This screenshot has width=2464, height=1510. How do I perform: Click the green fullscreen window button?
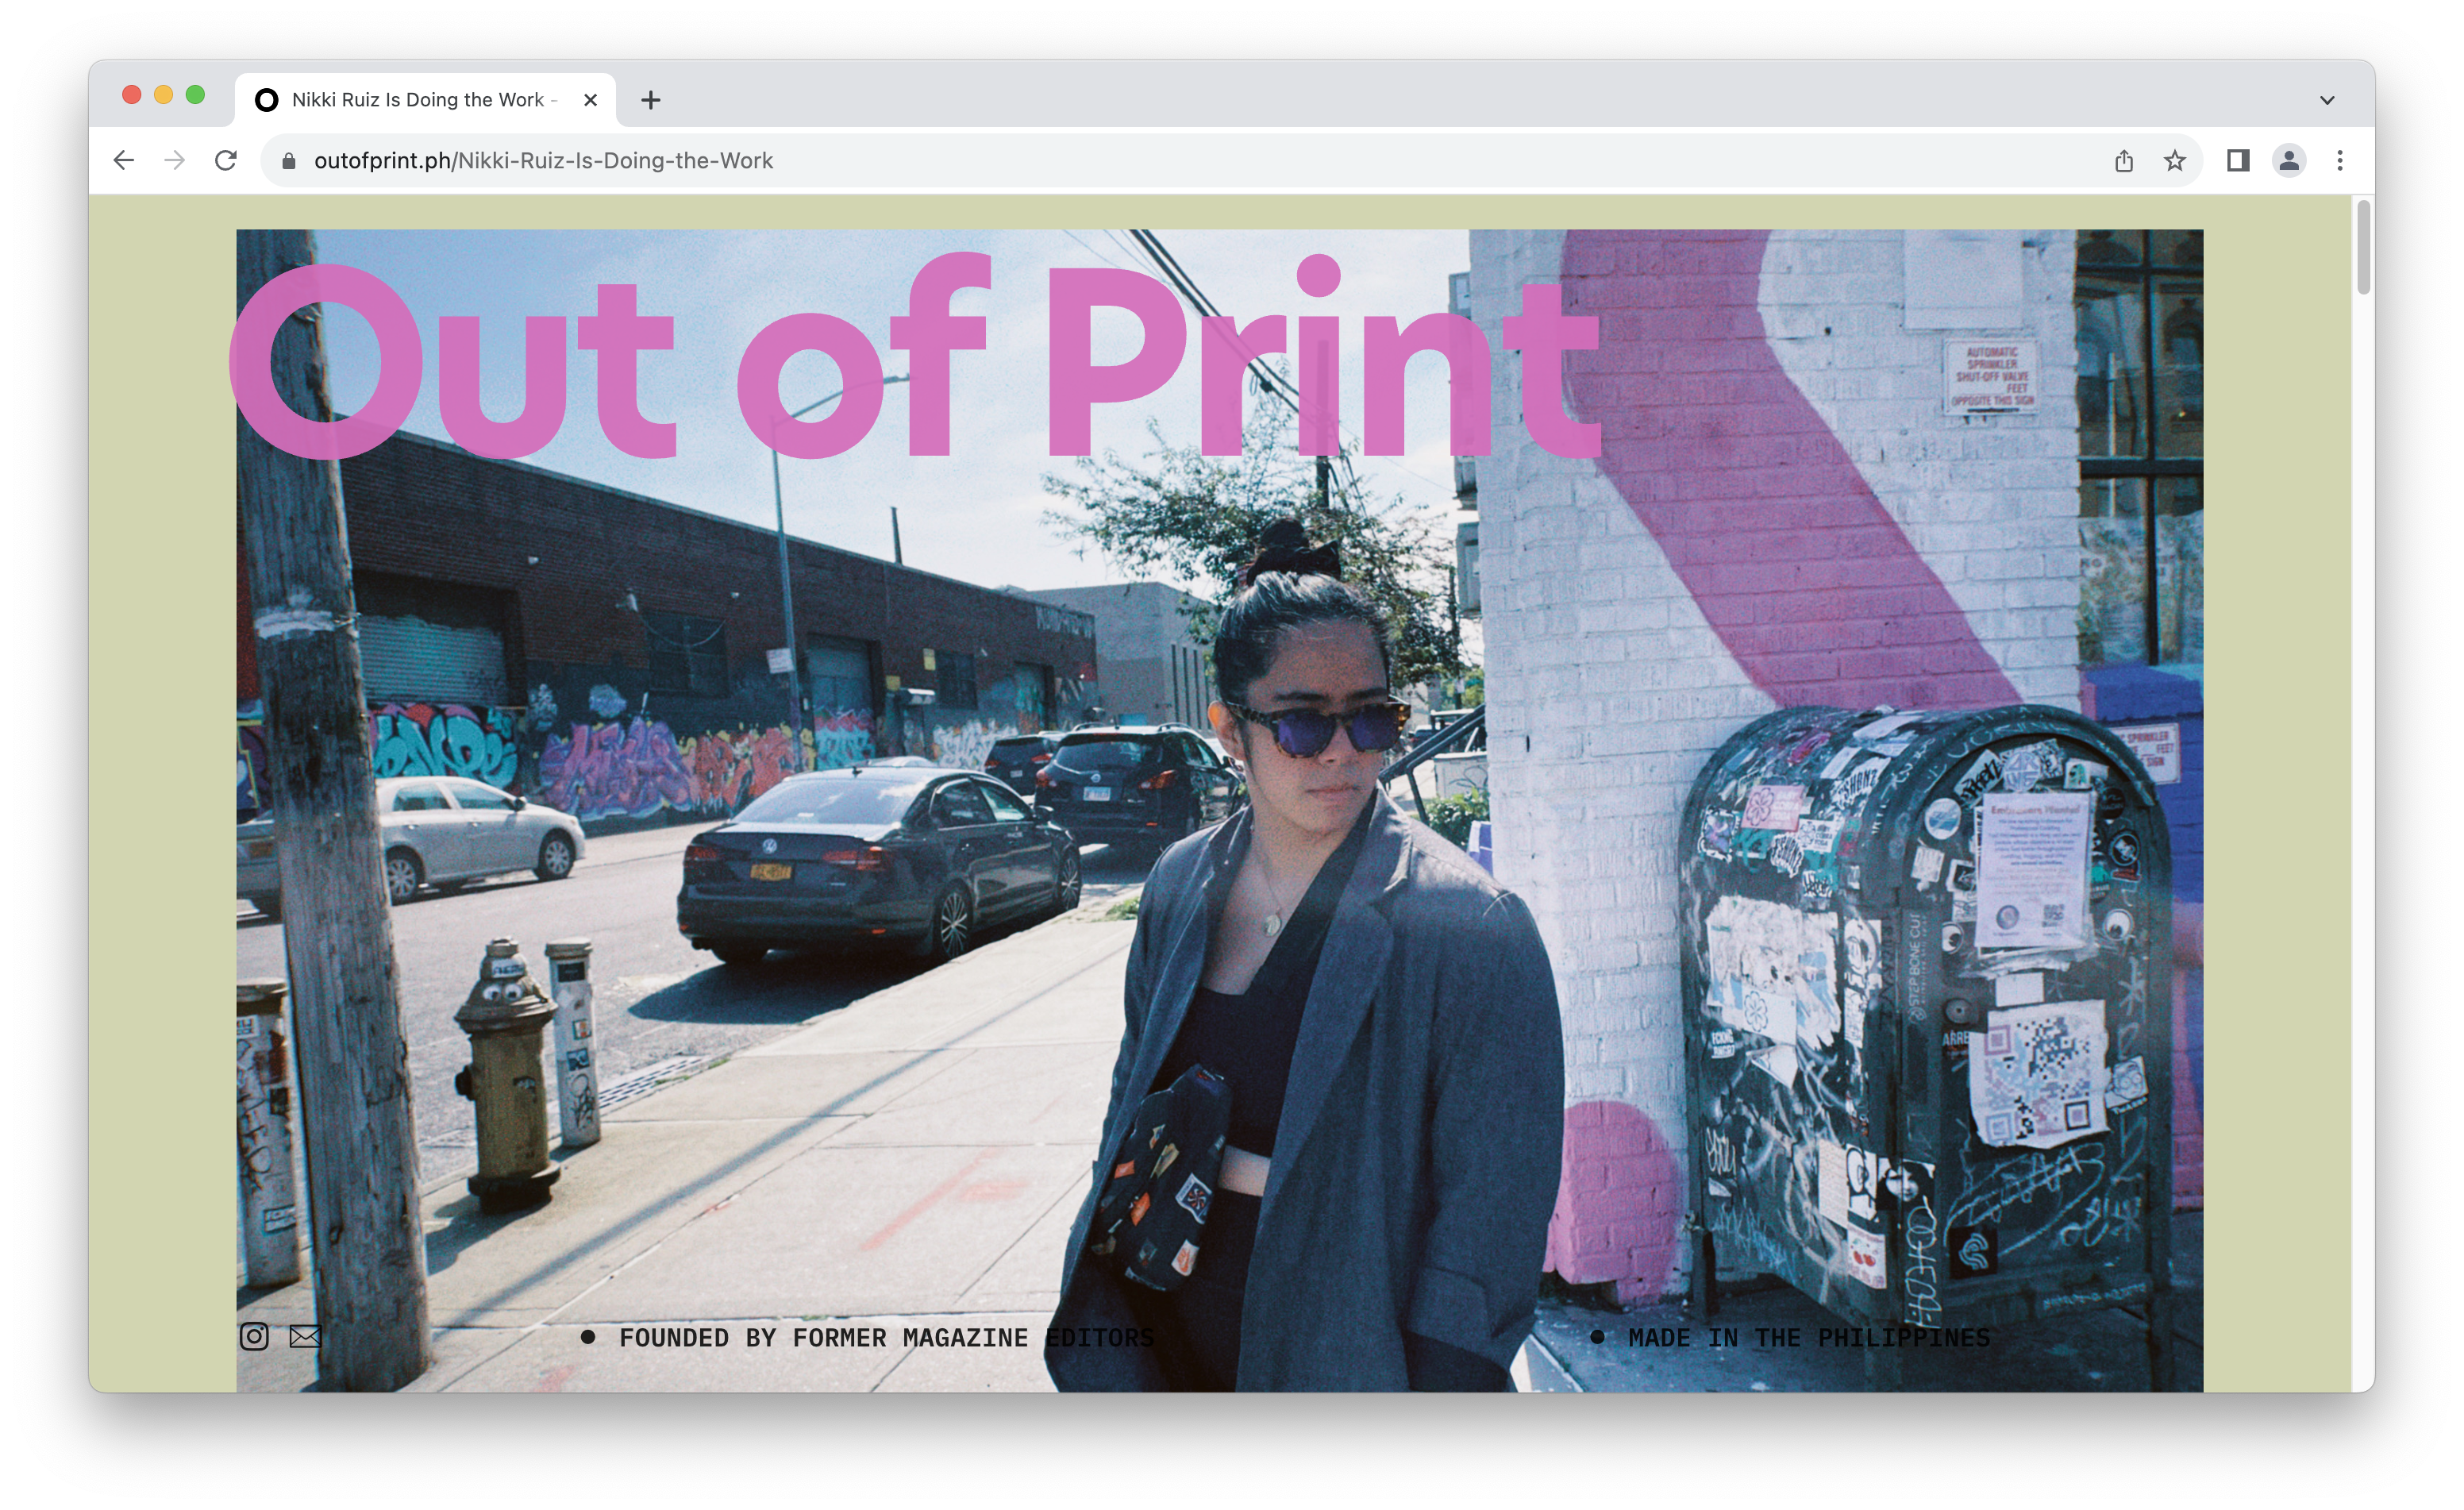coord(196,94)
